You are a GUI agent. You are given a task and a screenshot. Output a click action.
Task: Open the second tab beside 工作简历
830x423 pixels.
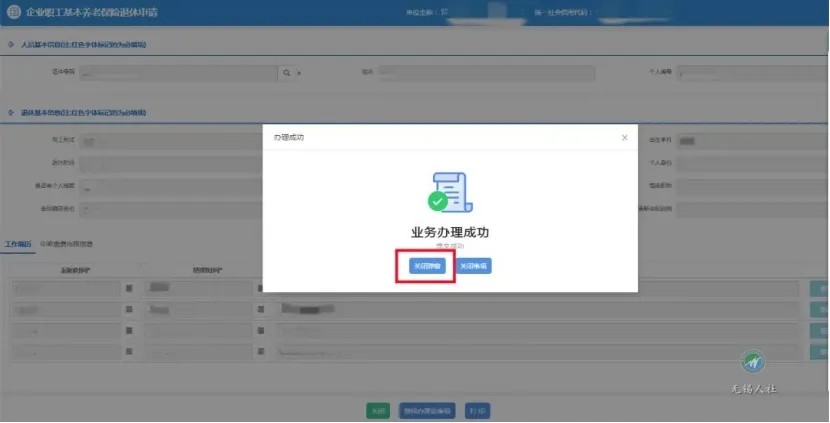click(x=66, y=244)
